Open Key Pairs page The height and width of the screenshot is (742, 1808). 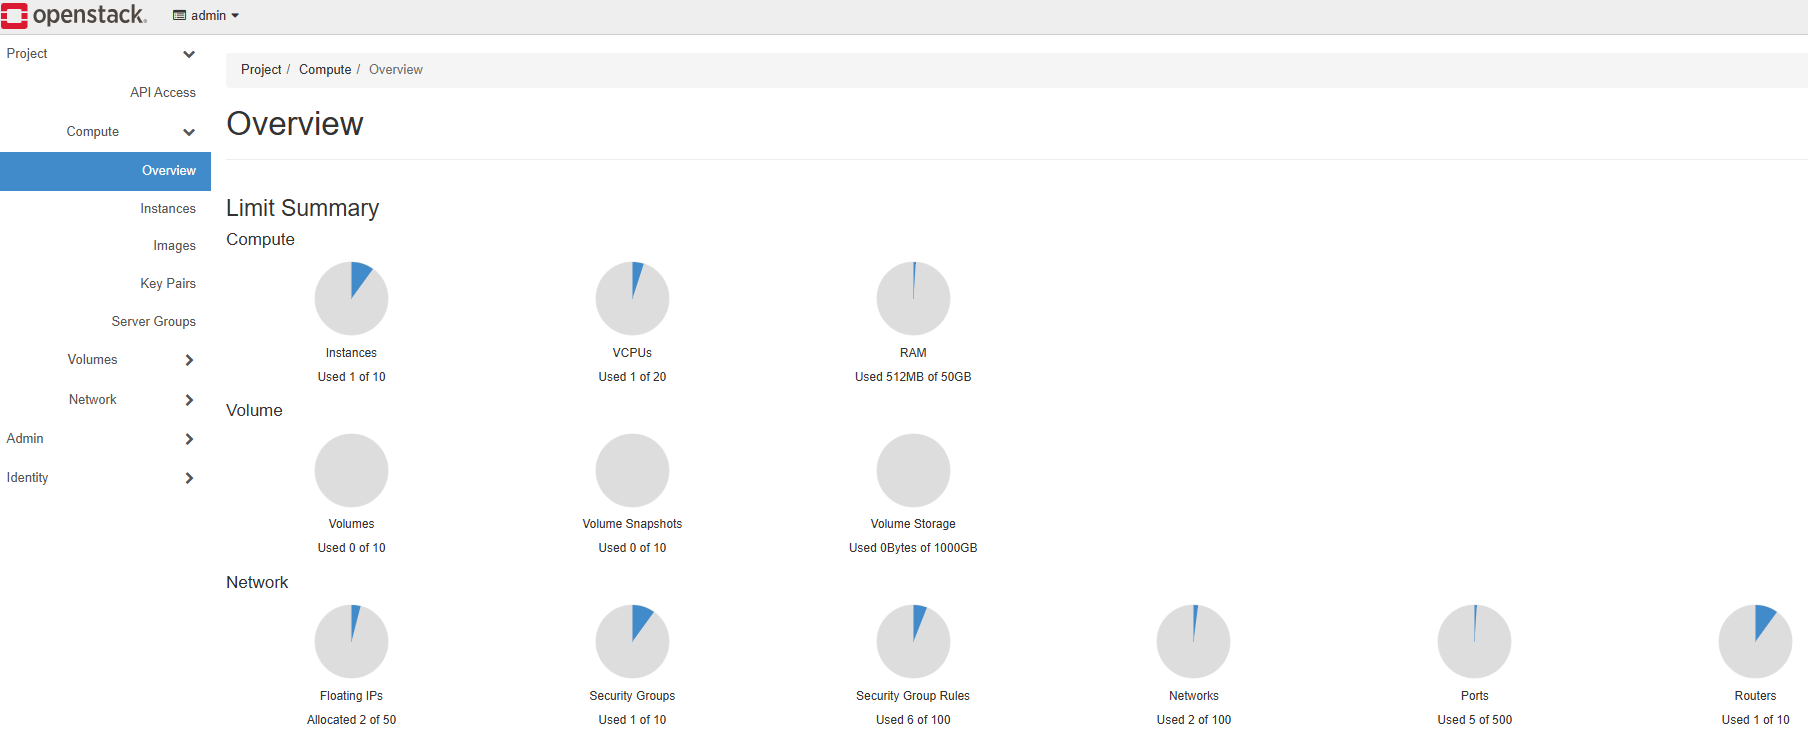coord(168,284)
